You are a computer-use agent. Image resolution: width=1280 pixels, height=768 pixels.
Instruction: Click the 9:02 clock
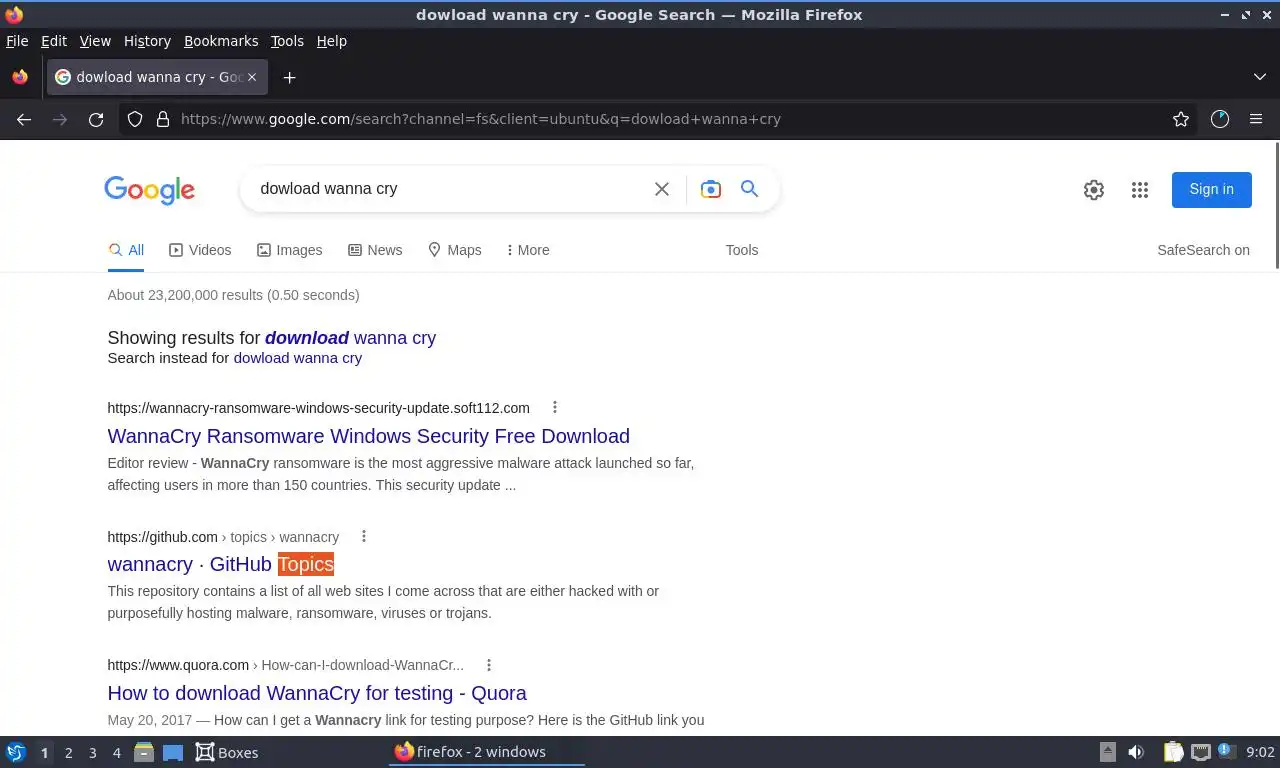point(1260,752)
